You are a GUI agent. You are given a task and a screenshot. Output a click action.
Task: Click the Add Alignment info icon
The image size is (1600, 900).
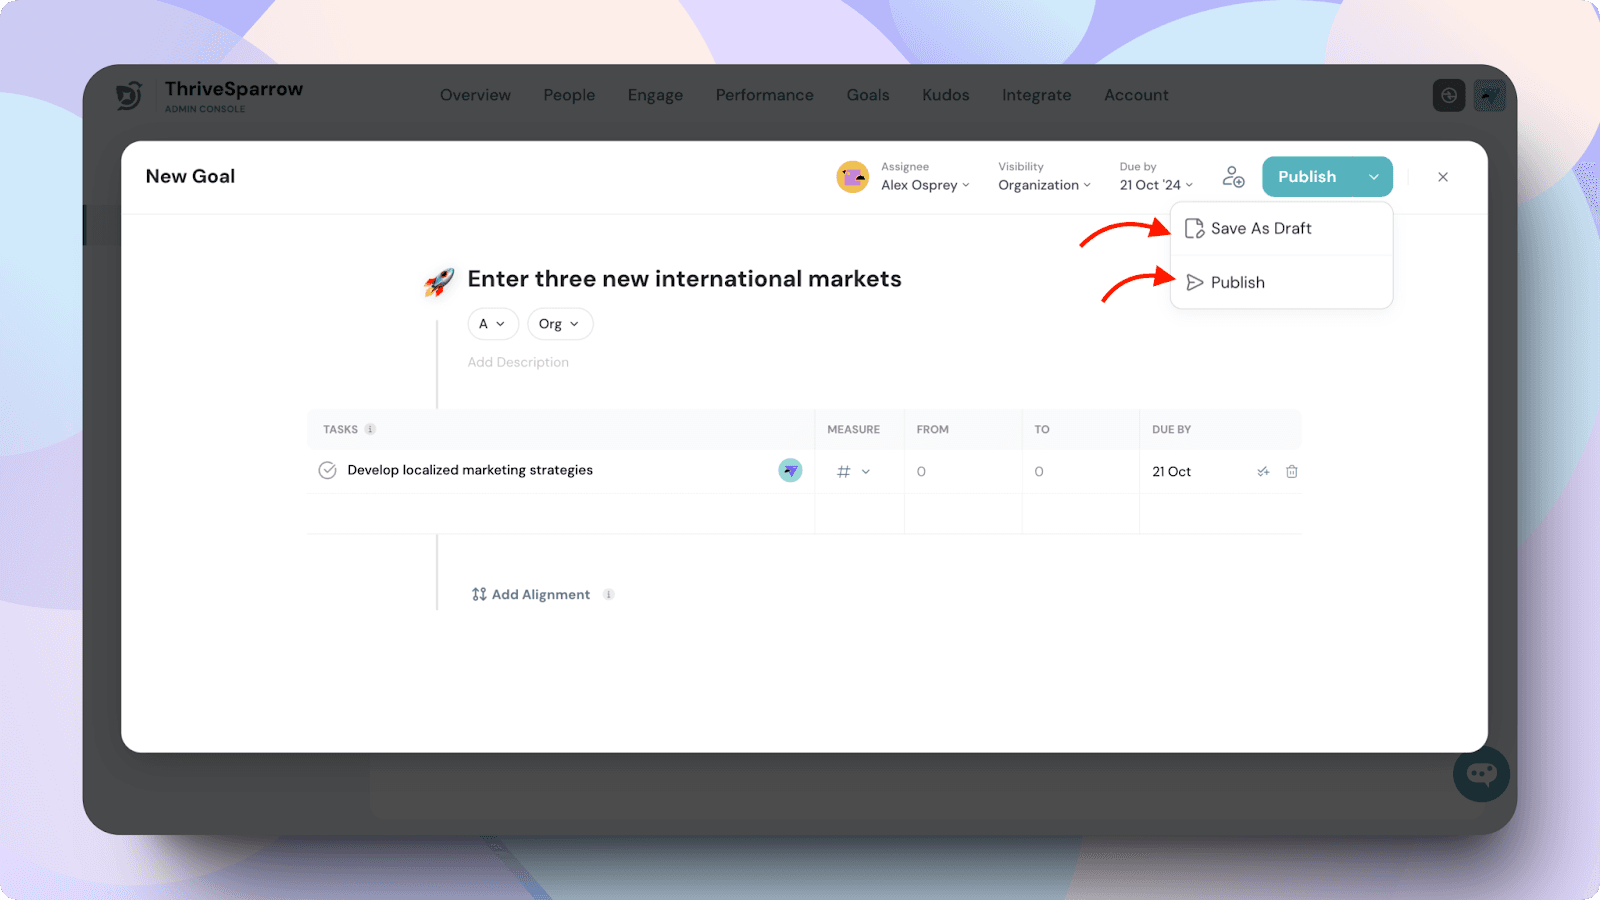tap(609, 594)
